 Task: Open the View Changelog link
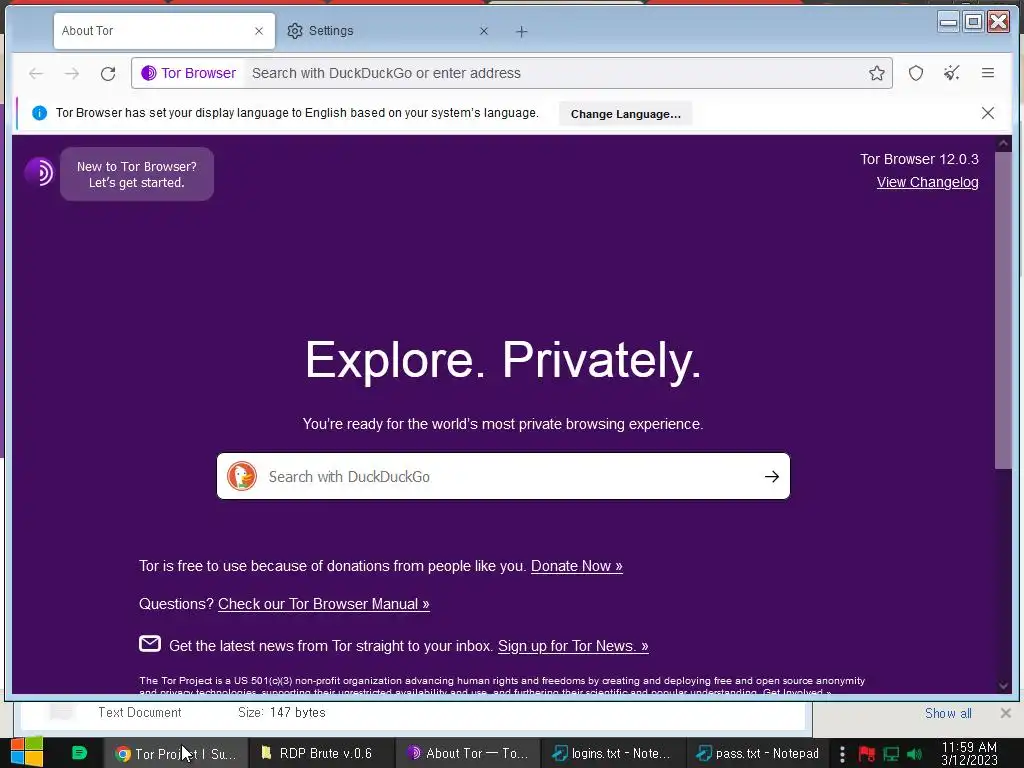pyautogui.click(x=927, y=182)
